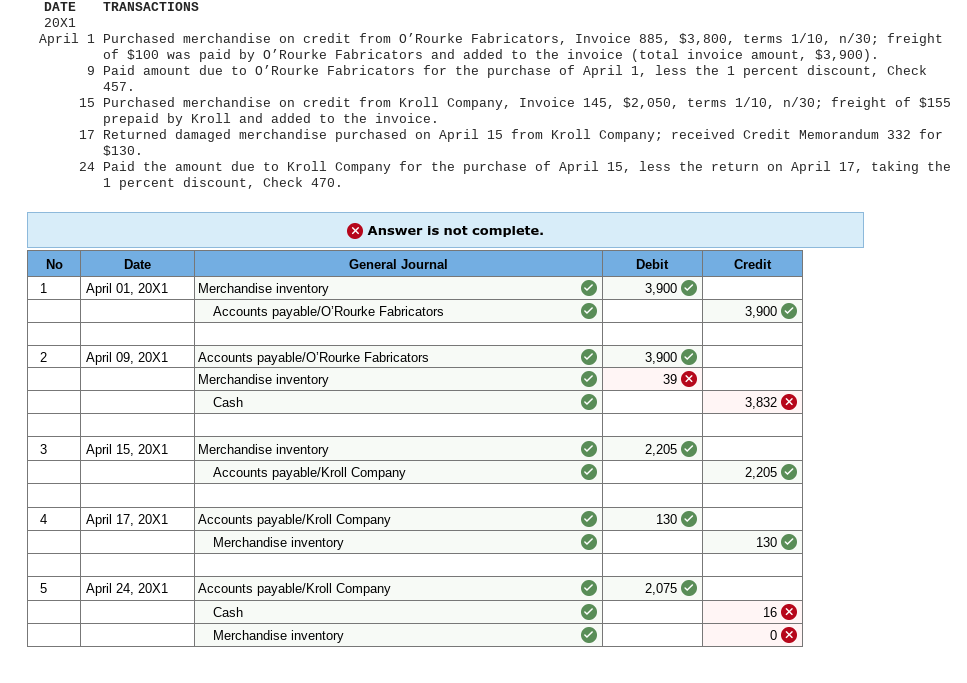Click the green checkmark beside Cash in entry 5

(x=589, y=612)
